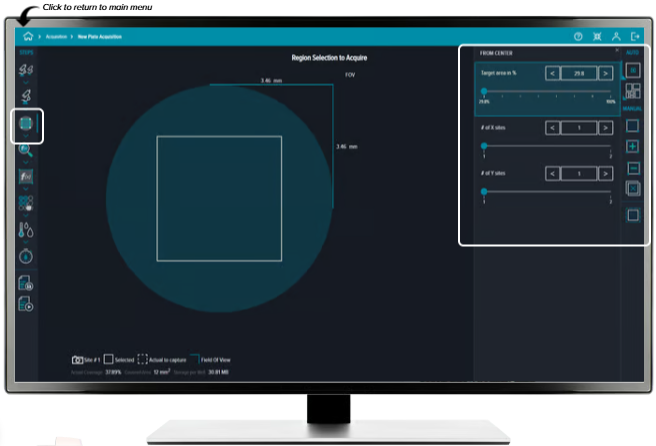Click the # of Y sites value field
This screenshot has height=446, width=656.
click(x=579, y=174)
